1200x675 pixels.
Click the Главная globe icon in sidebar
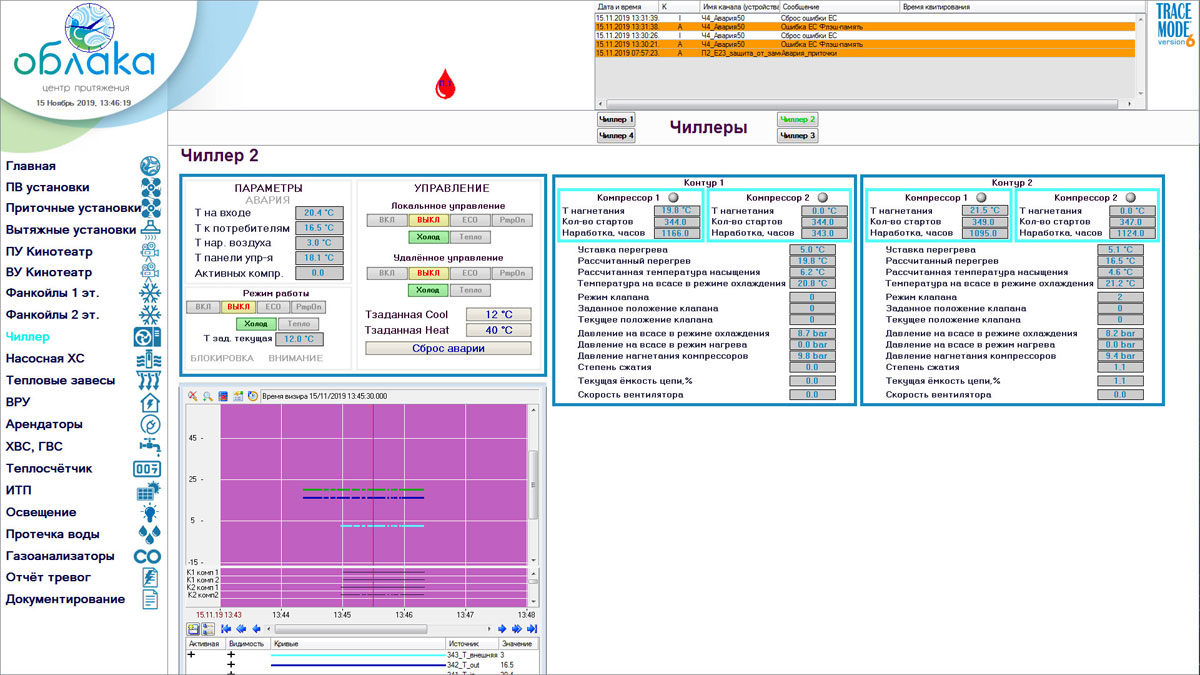pos(149,166)
